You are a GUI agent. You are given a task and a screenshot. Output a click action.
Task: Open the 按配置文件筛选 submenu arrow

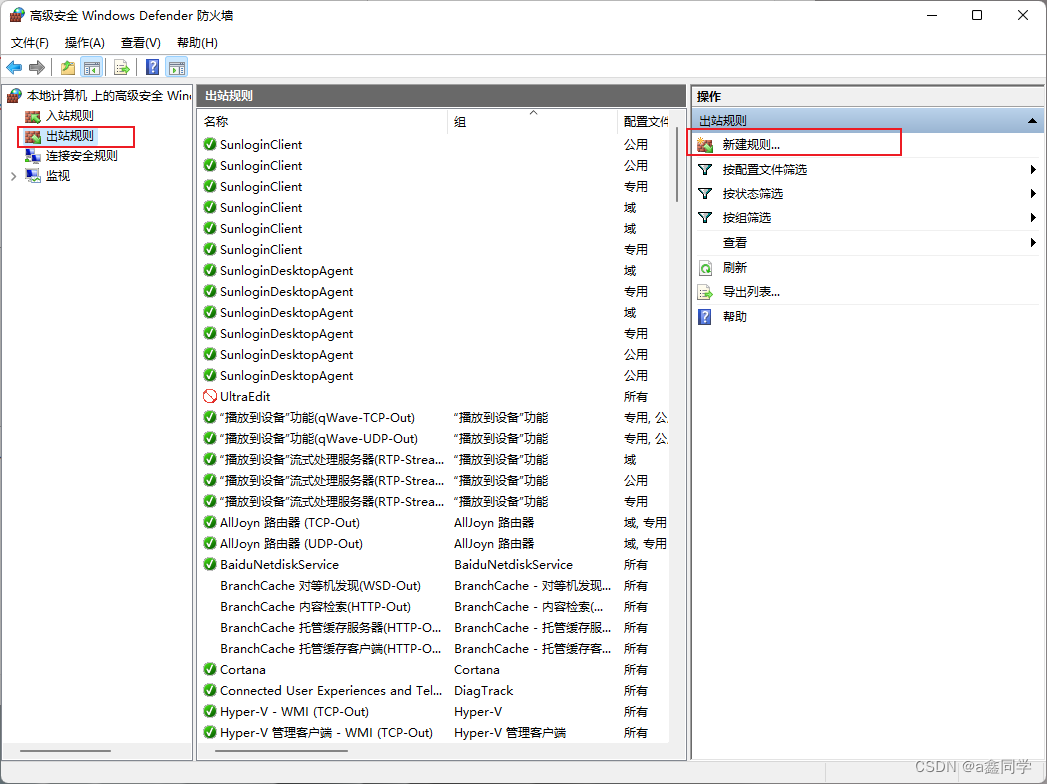pyautogui.click(x=1033, y=170)
